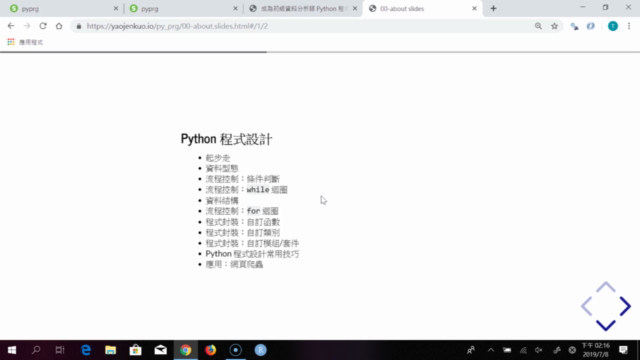Image resolution: width=640 pixels, height=360 pixels.
Task: Open Windows taskbar search
Action: click(x=36, y=350)
